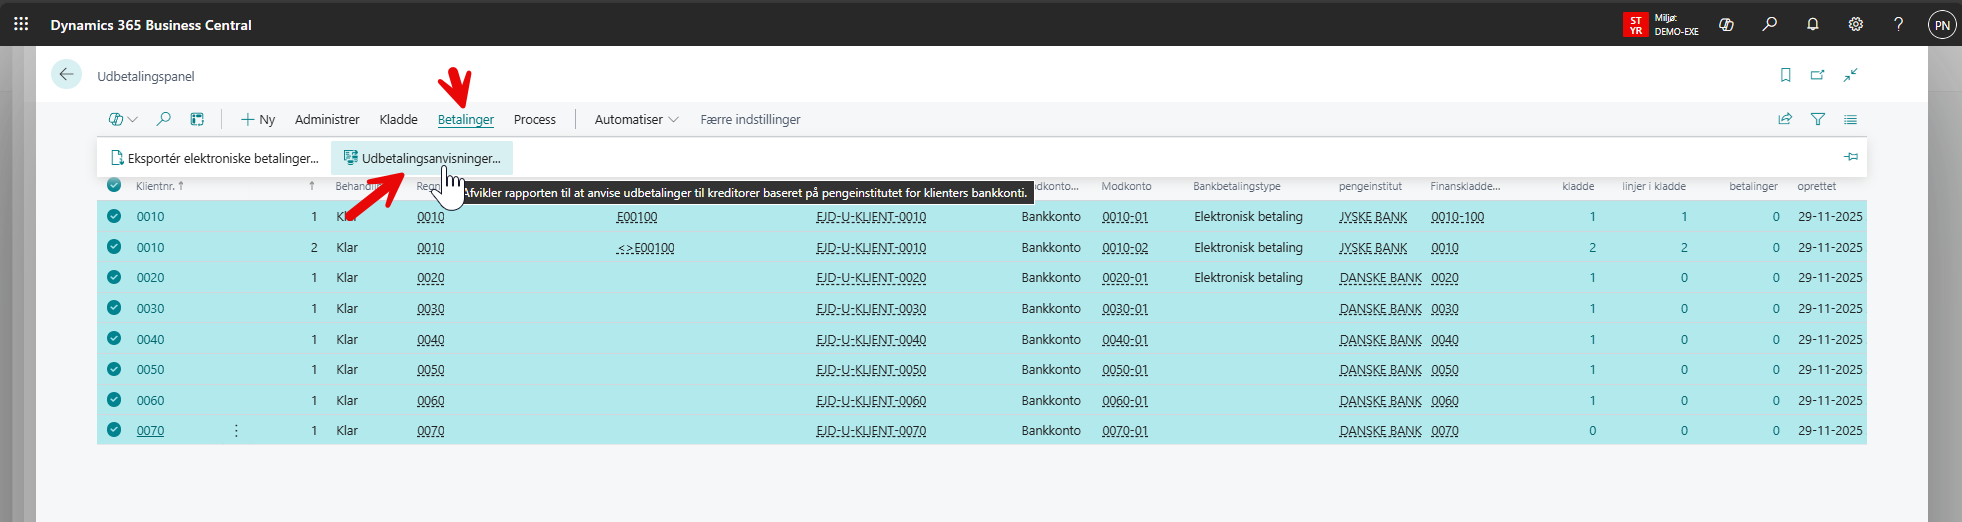Expand the Copilot dropdown in the action bar
This screenshot has height=522, width=1962.
coord(123,119)
